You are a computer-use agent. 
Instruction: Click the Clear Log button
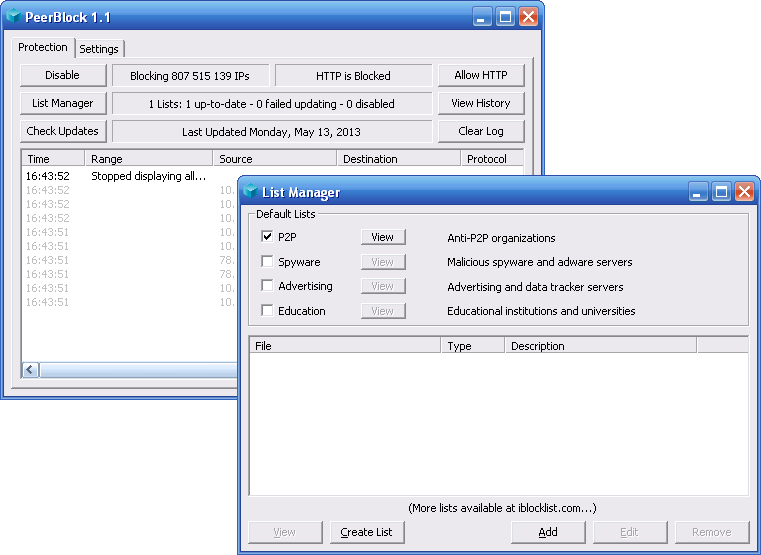[481, 131]
